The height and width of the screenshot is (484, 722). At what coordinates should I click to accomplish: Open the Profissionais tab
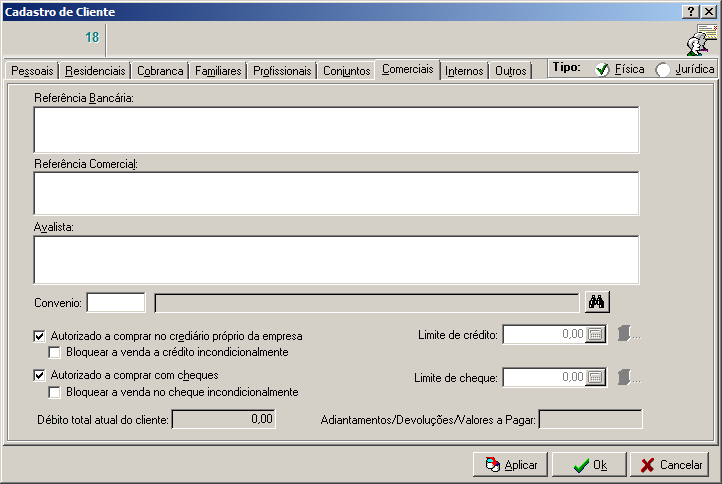click(x=283, y=71)
